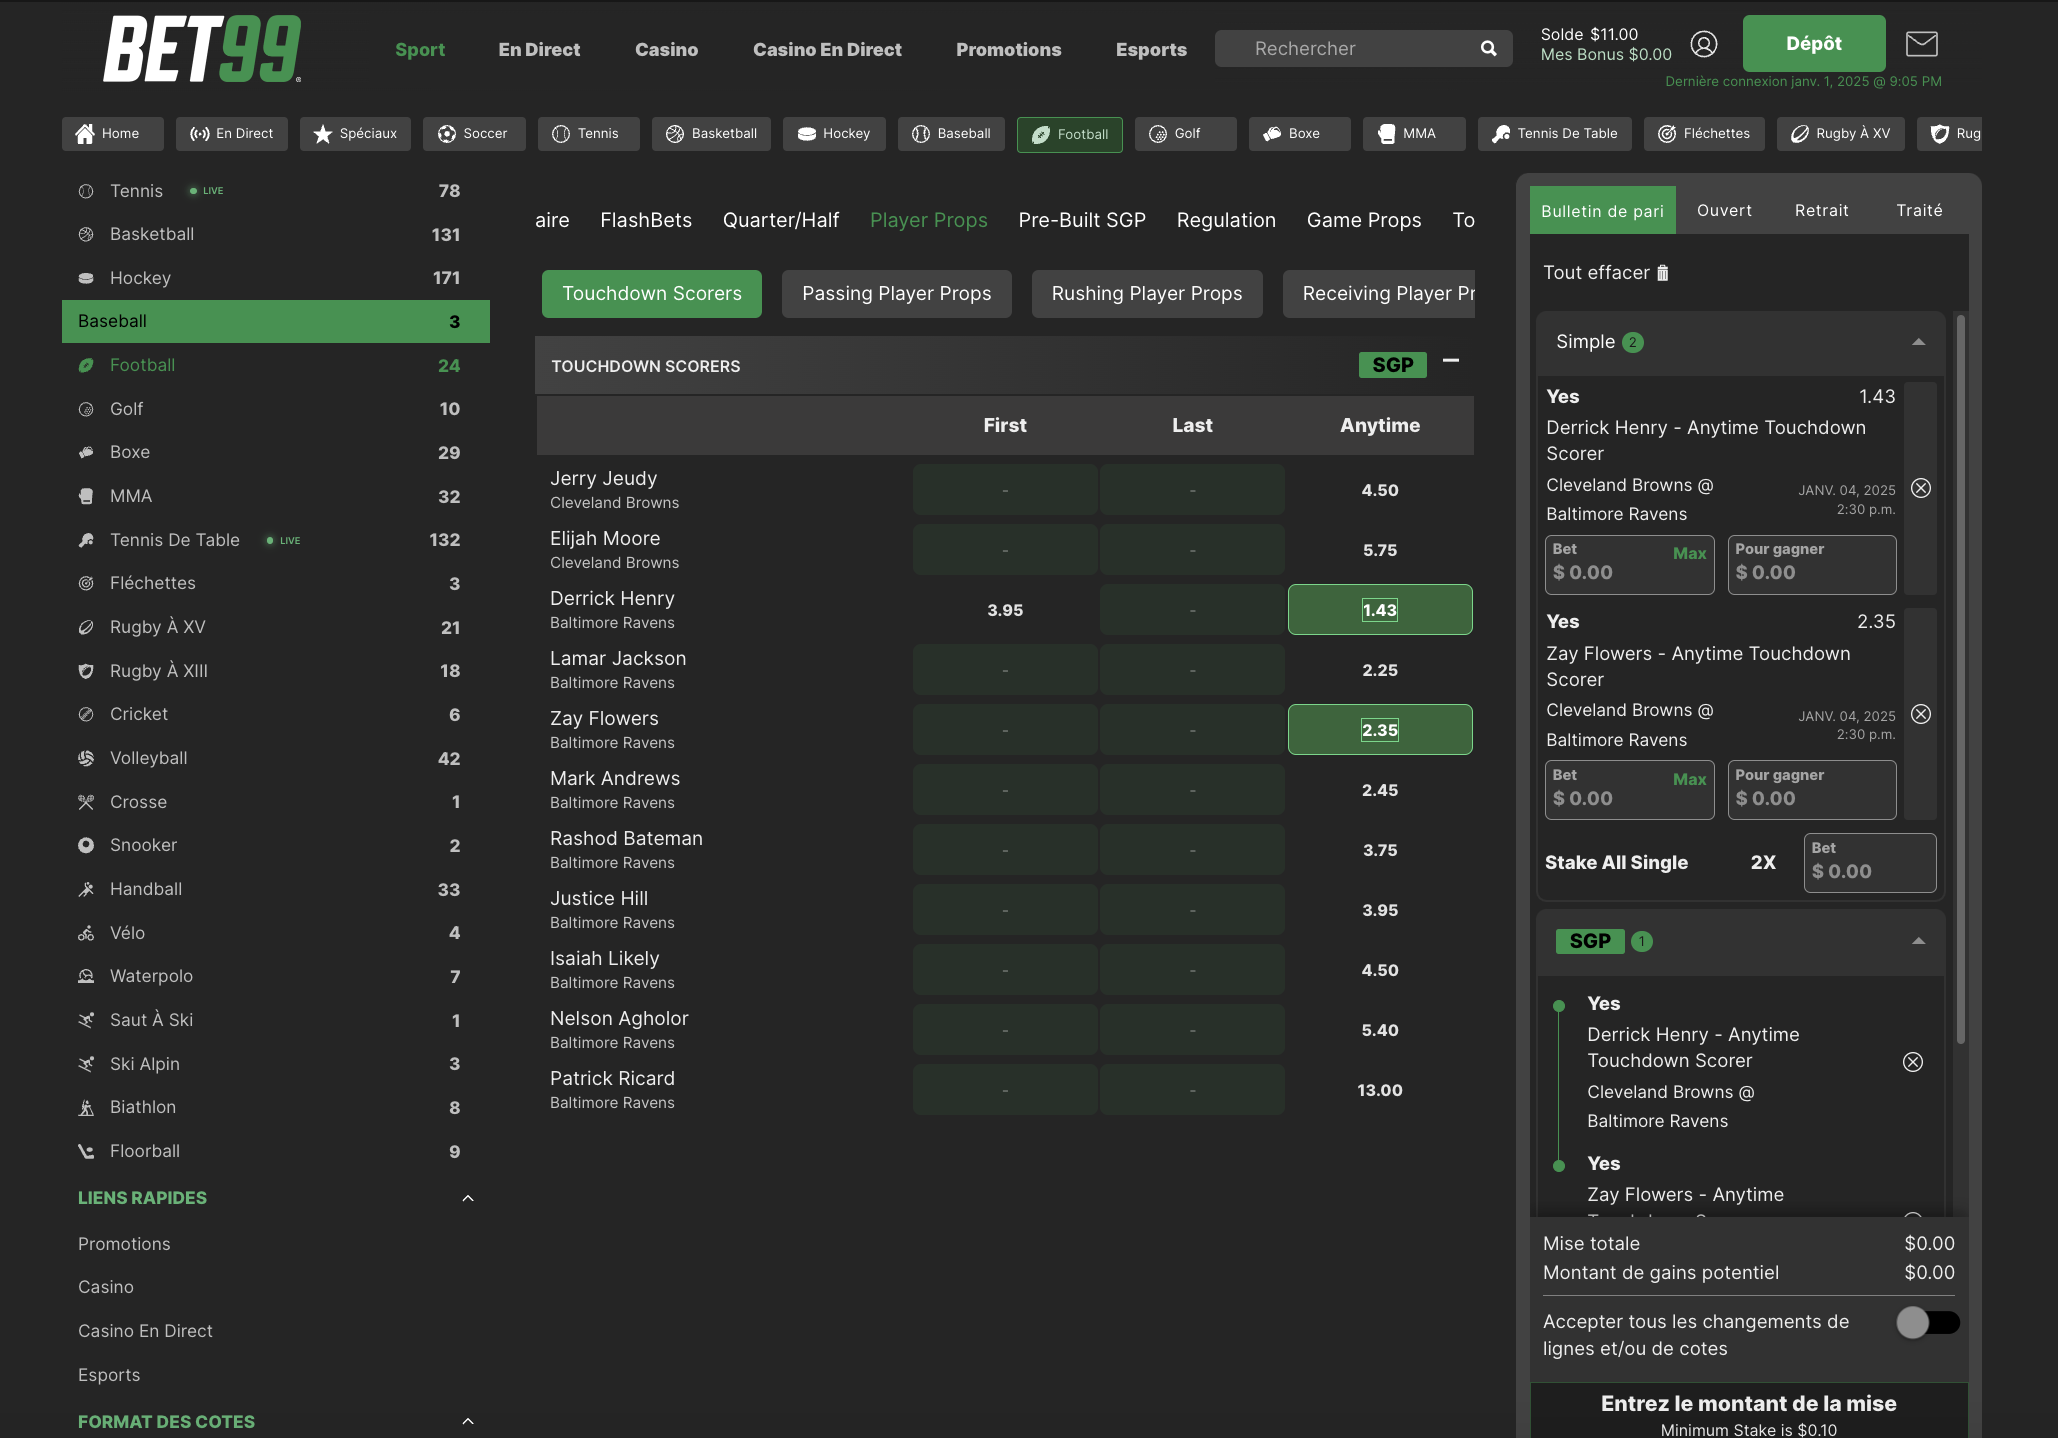Open Volleyball in the left sidebar
Screen dimensions: 2058x1438
[x=276, y=758]
